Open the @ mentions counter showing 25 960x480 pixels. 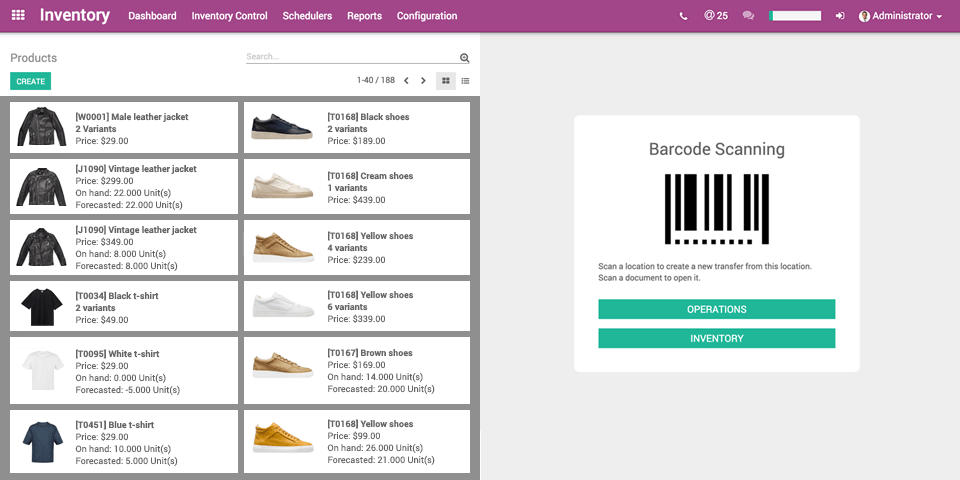[716, 16]
